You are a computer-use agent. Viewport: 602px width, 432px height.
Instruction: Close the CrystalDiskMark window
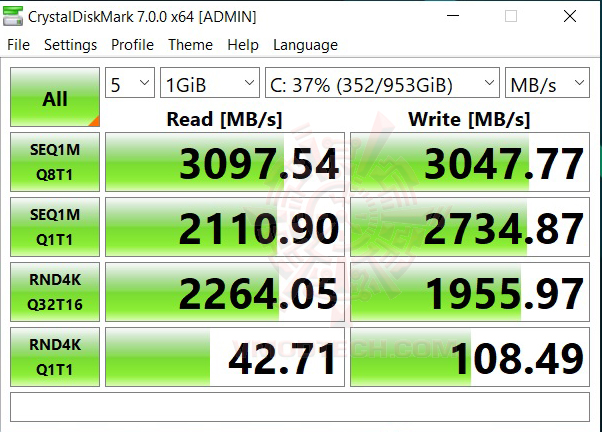click(x=570, y=16)
